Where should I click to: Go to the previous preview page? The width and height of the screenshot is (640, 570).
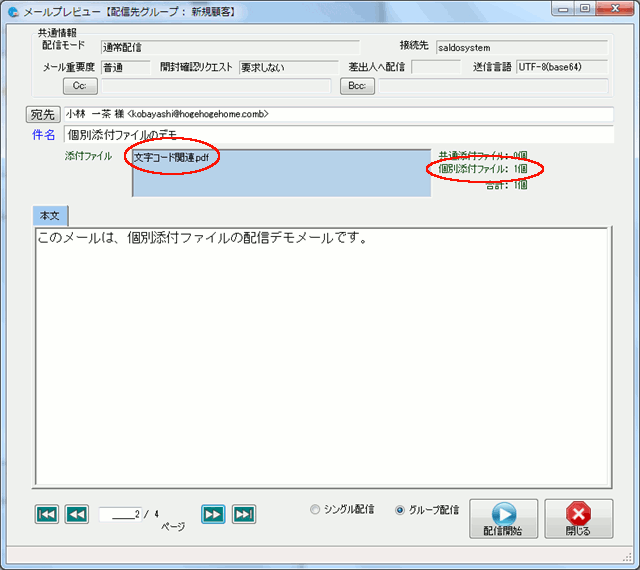pyautogui.click(x=76, y=514)
